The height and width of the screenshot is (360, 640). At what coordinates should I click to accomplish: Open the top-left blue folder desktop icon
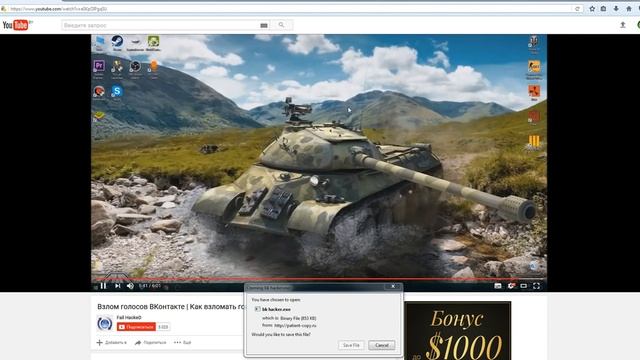(100, 42)
